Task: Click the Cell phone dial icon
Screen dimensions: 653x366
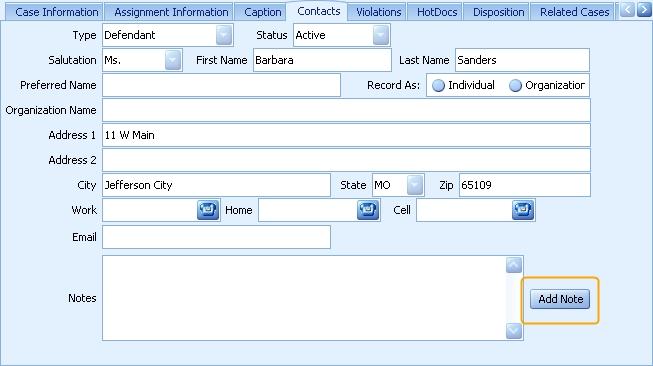Action: coord(523,210)
